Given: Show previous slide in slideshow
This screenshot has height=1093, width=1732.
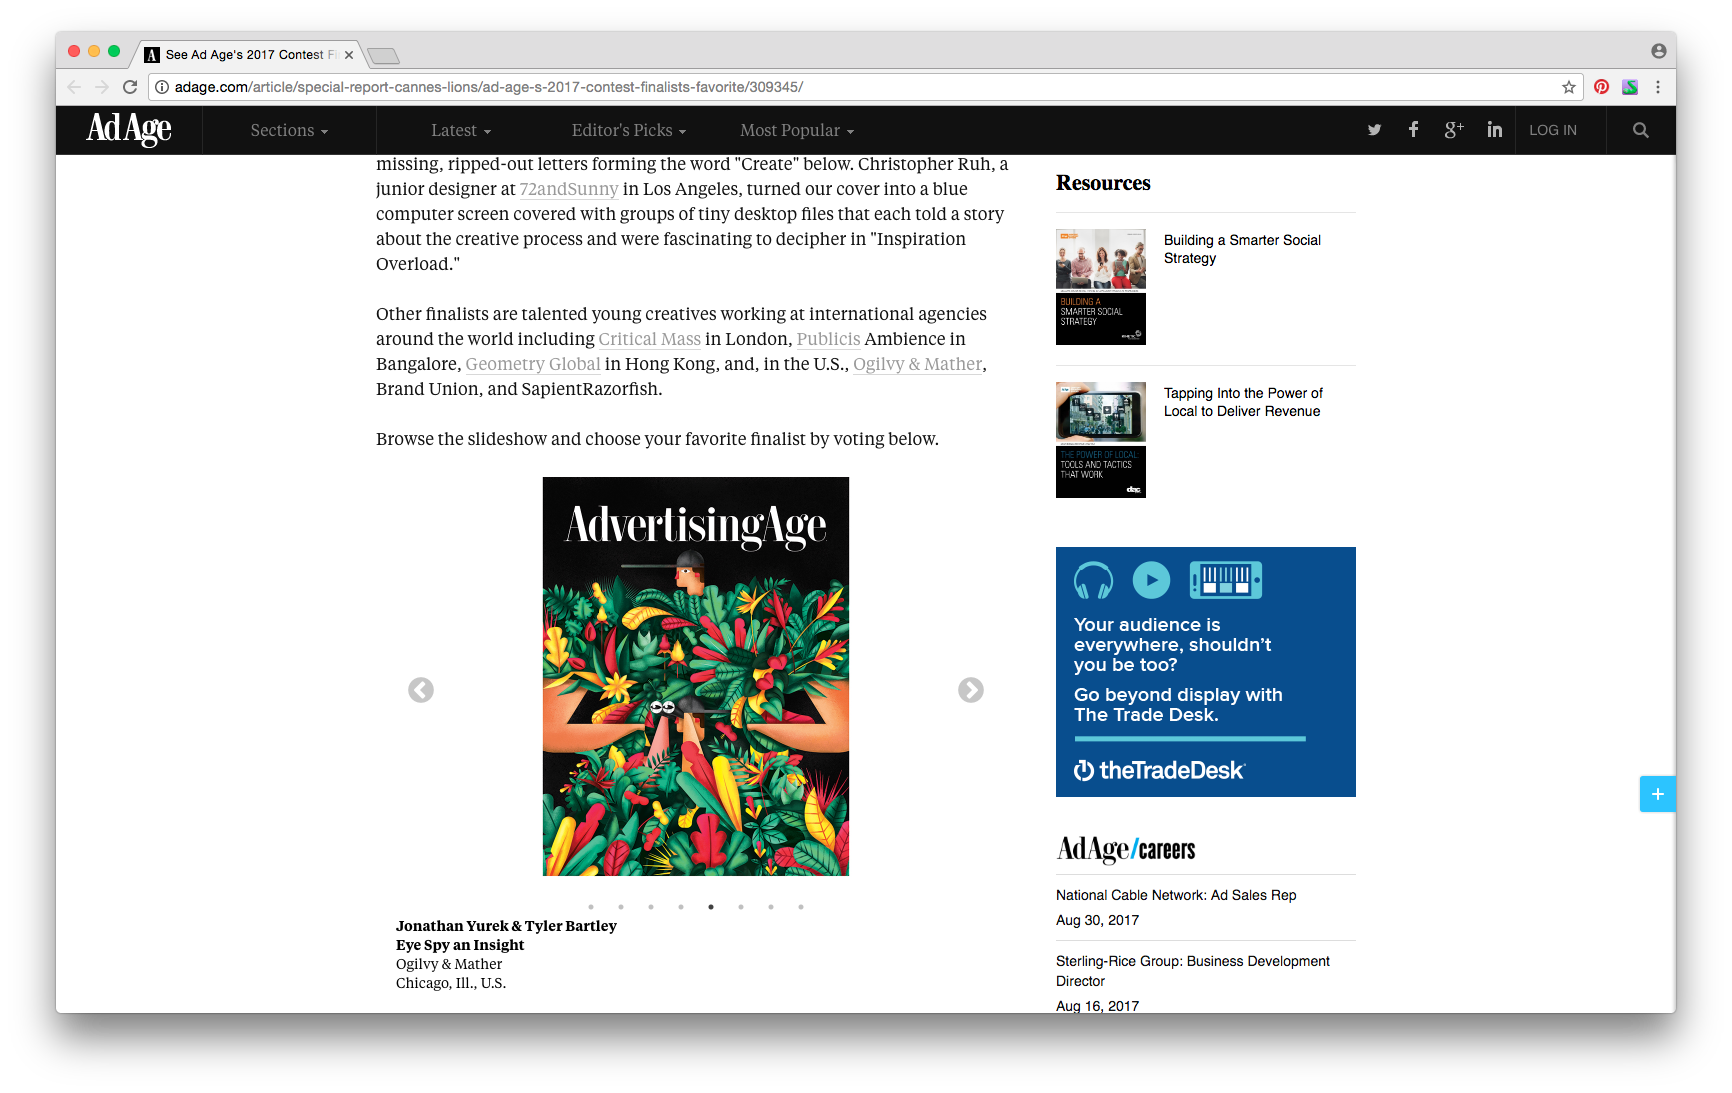Looking at the screenshot, I should pos(421,690).
